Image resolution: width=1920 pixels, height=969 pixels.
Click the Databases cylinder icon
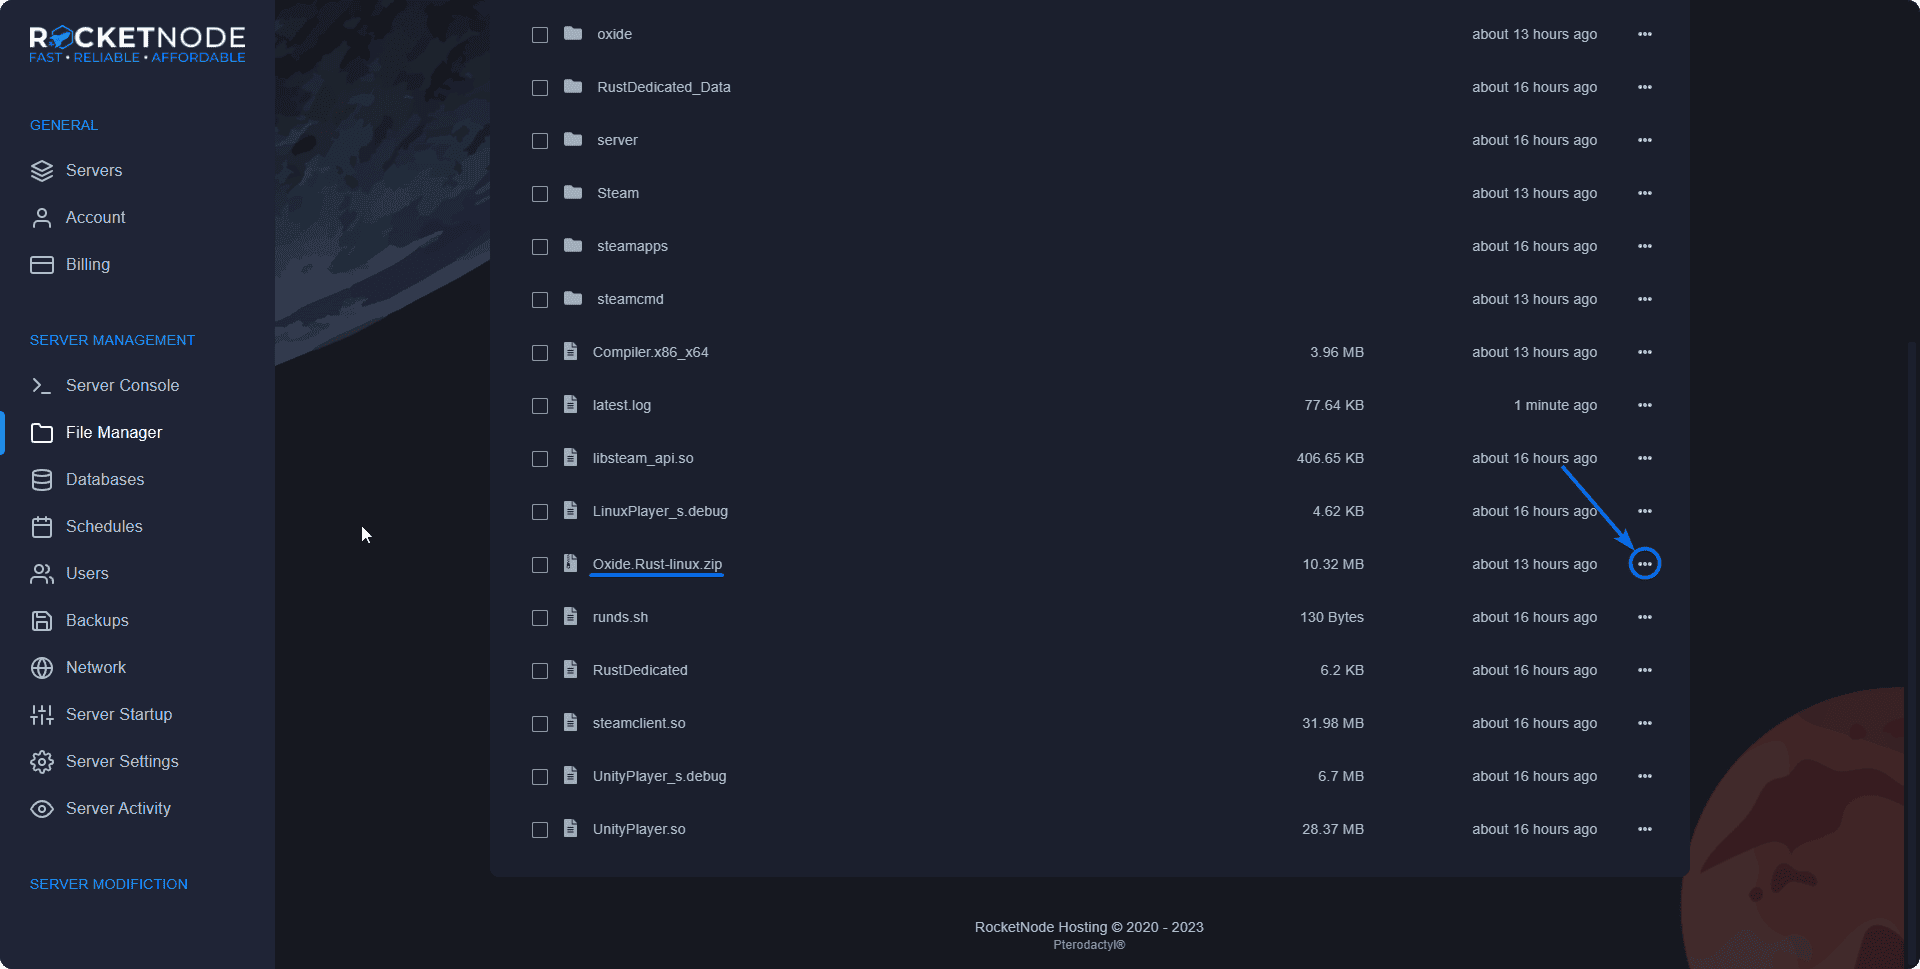click(x=42, y=480)
